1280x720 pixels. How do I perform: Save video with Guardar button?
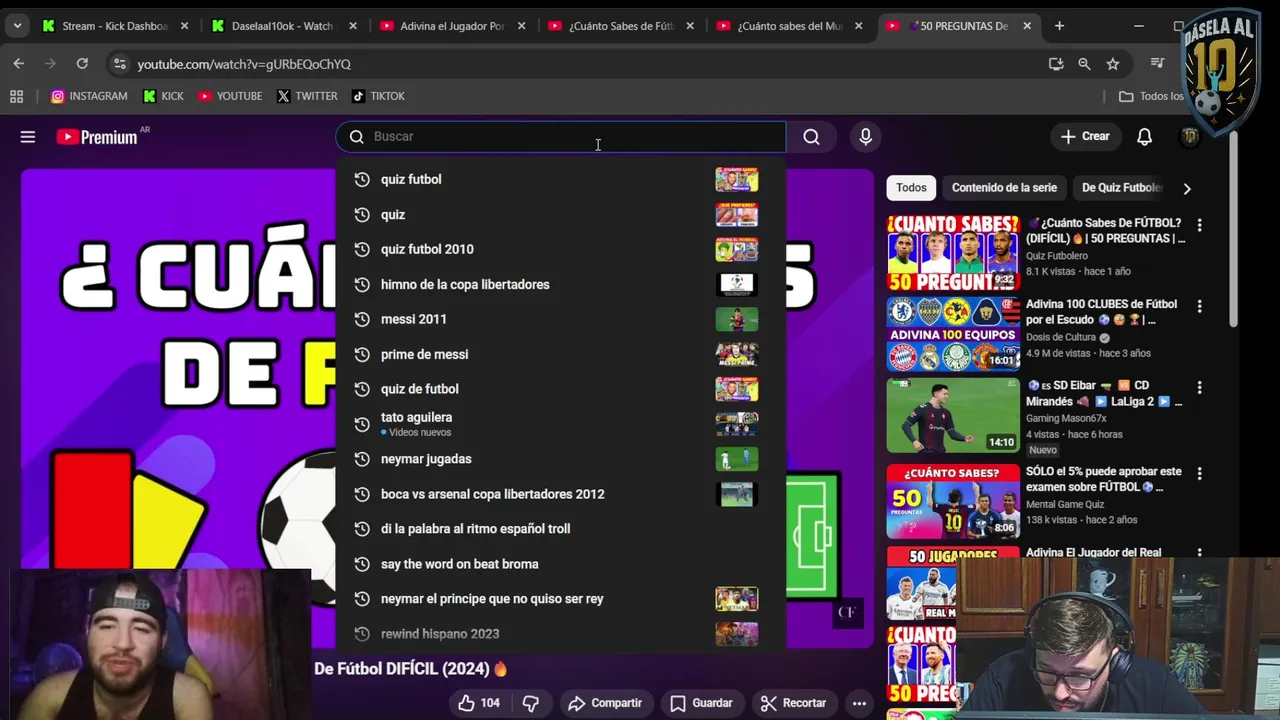(x=701, y=703)
